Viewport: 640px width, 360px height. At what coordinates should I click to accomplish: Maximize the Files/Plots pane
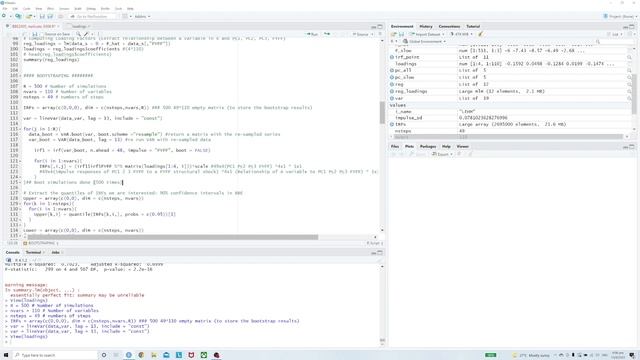632,147
